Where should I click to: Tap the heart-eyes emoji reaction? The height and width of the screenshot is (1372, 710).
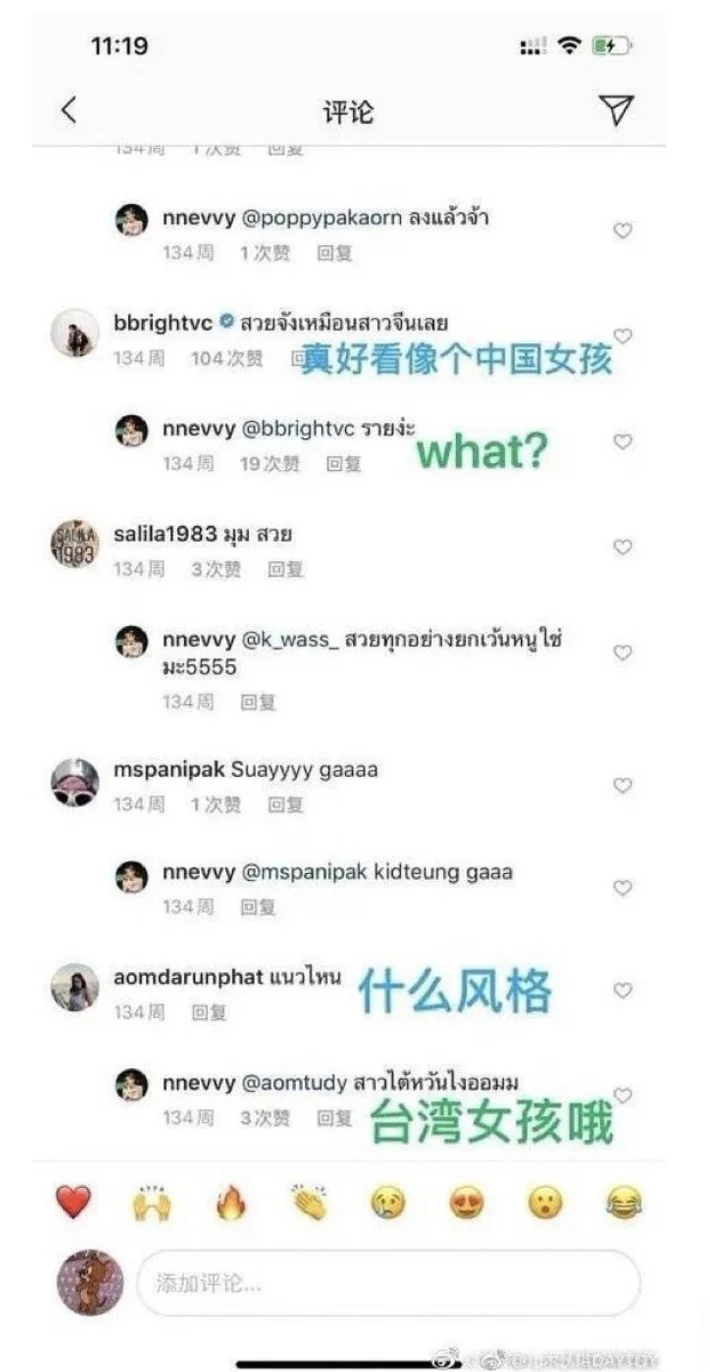466,1202
